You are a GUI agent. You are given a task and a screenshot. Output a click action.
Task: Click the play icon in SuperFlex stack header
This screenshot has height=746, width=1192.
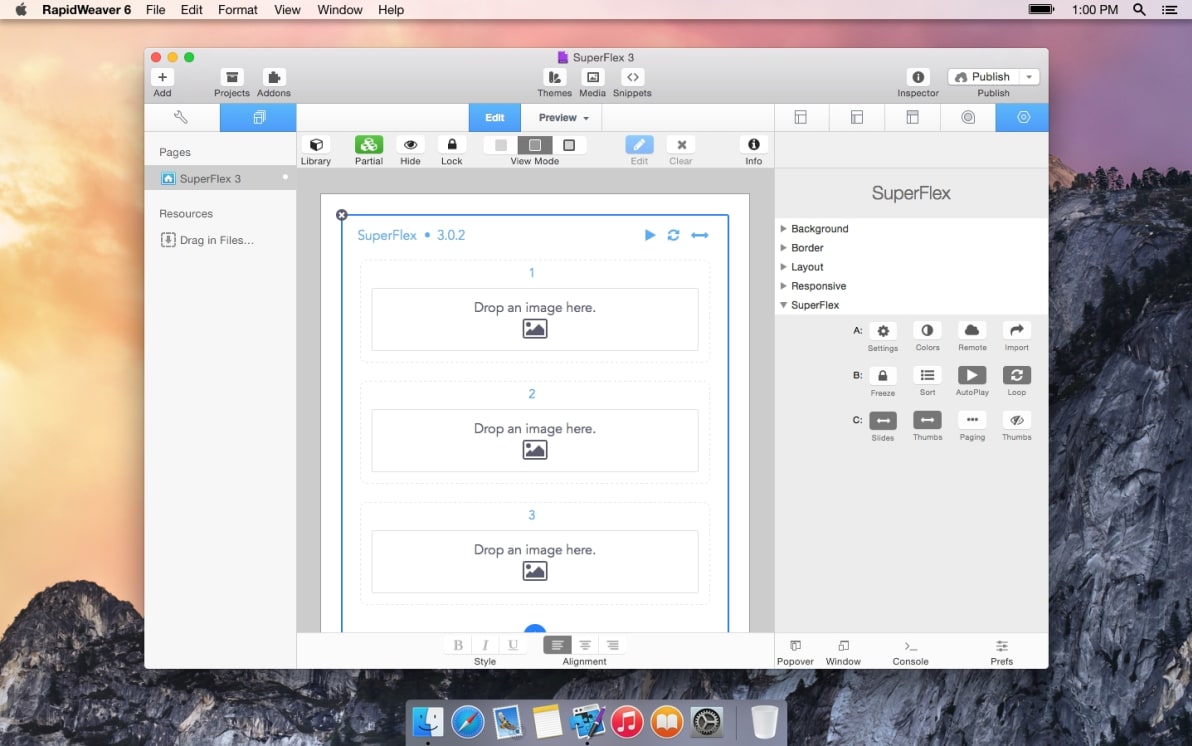650,235
